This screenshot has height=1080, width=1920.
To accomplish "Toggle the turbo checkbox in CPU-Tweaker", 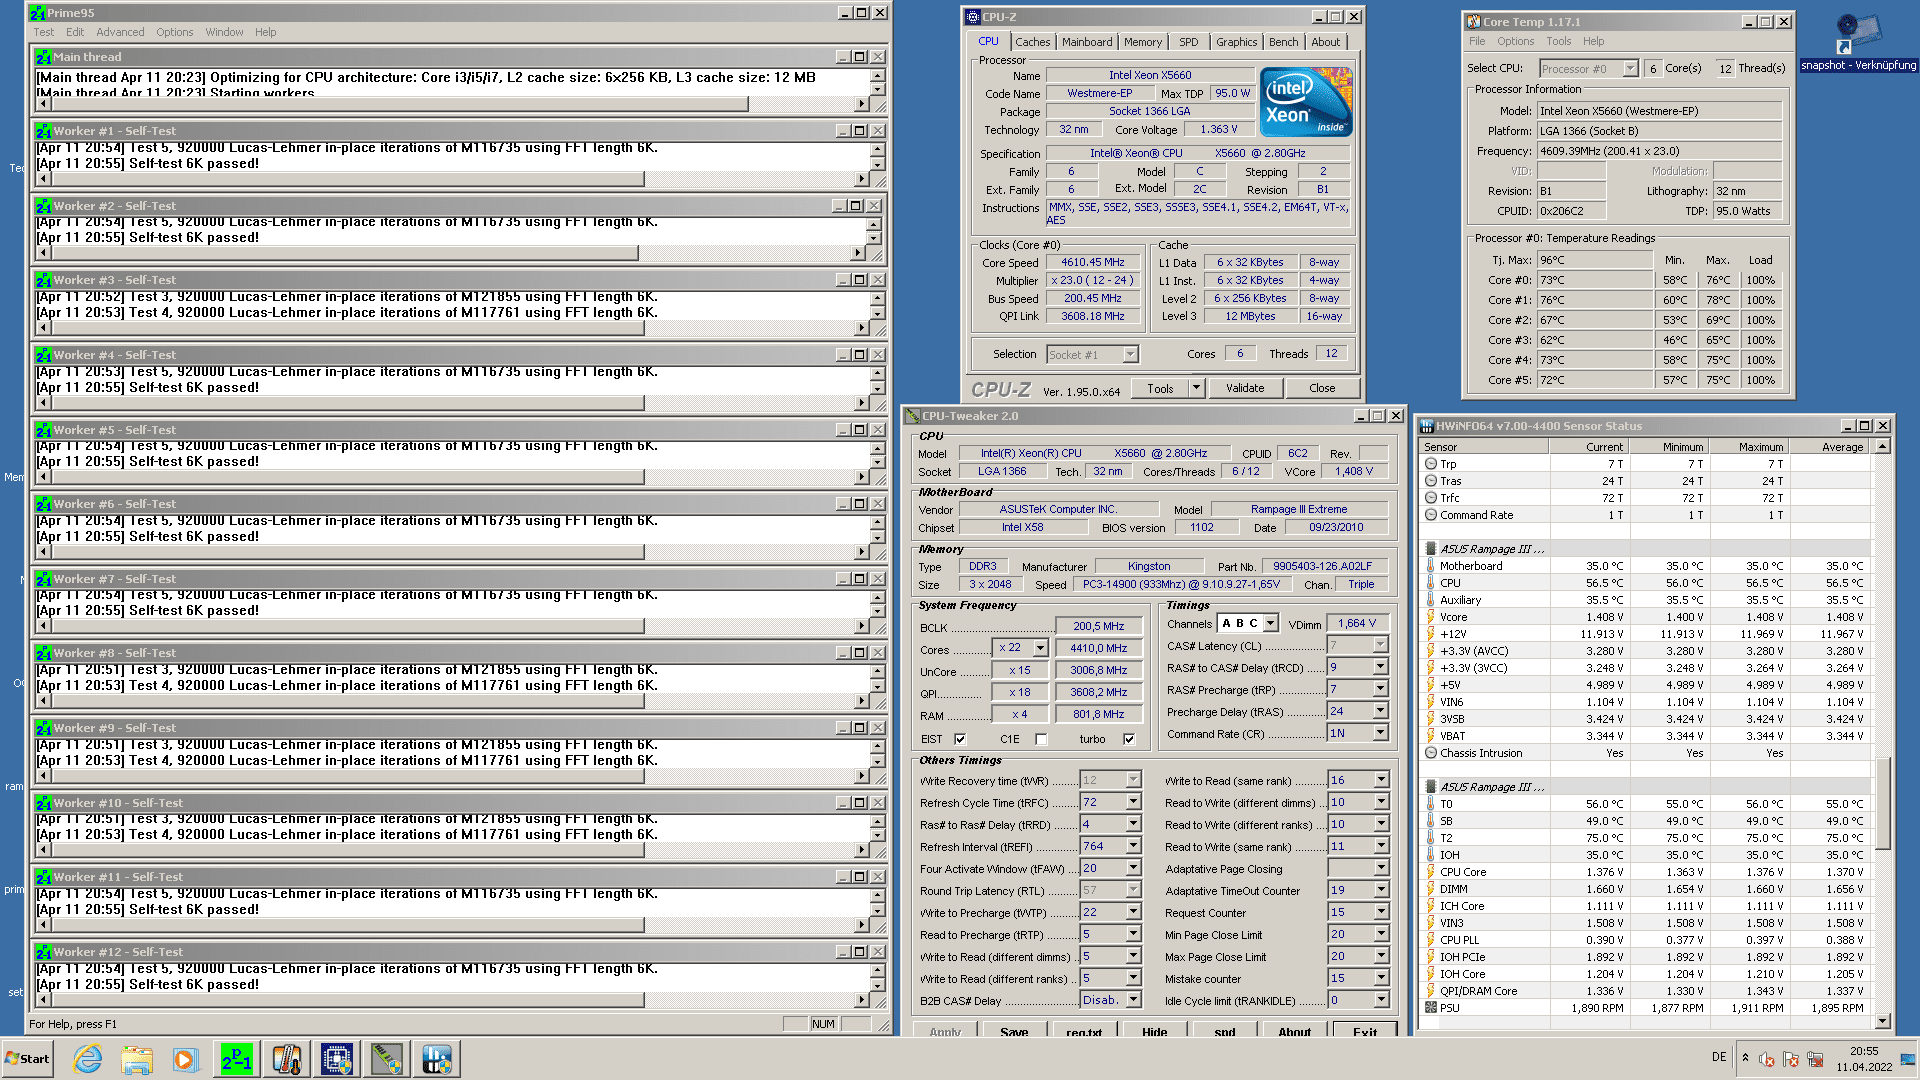I will pos(1129,739).
